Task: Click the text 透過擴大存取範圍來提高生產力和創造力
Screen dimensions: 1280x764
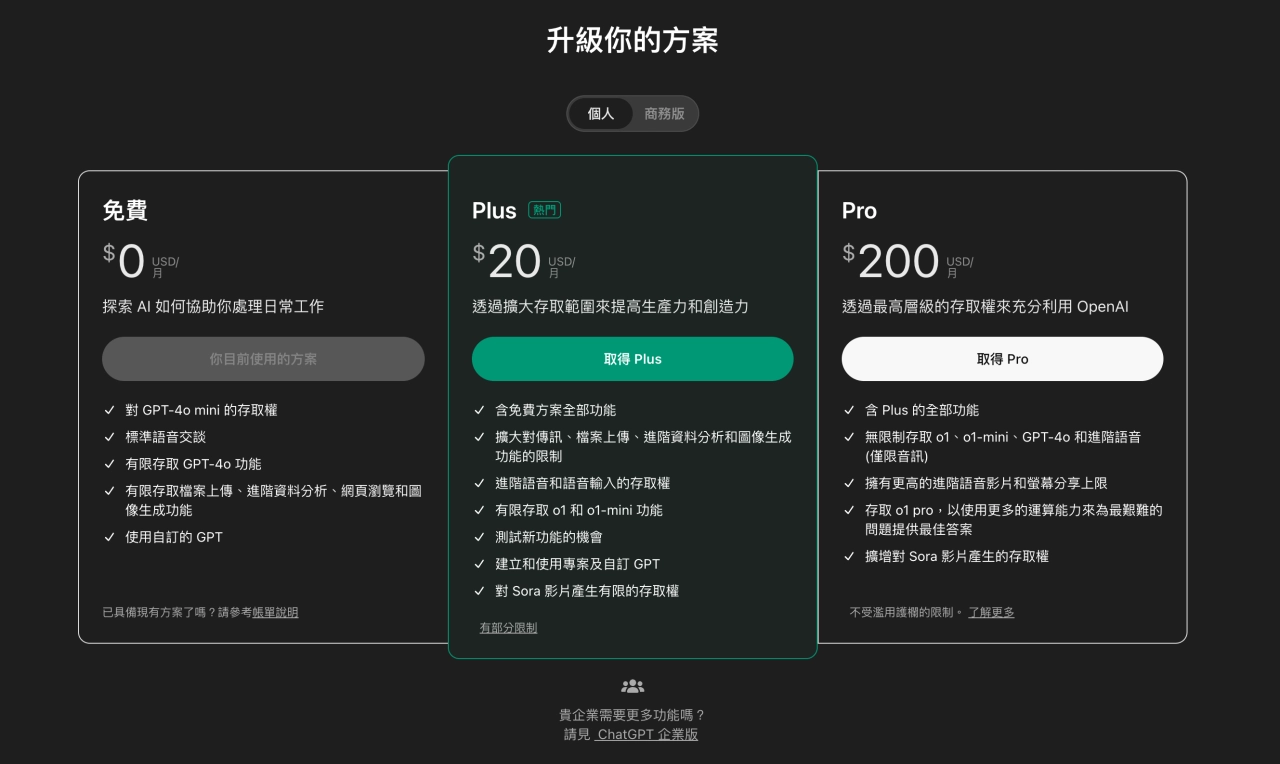Action: point(610,307)
